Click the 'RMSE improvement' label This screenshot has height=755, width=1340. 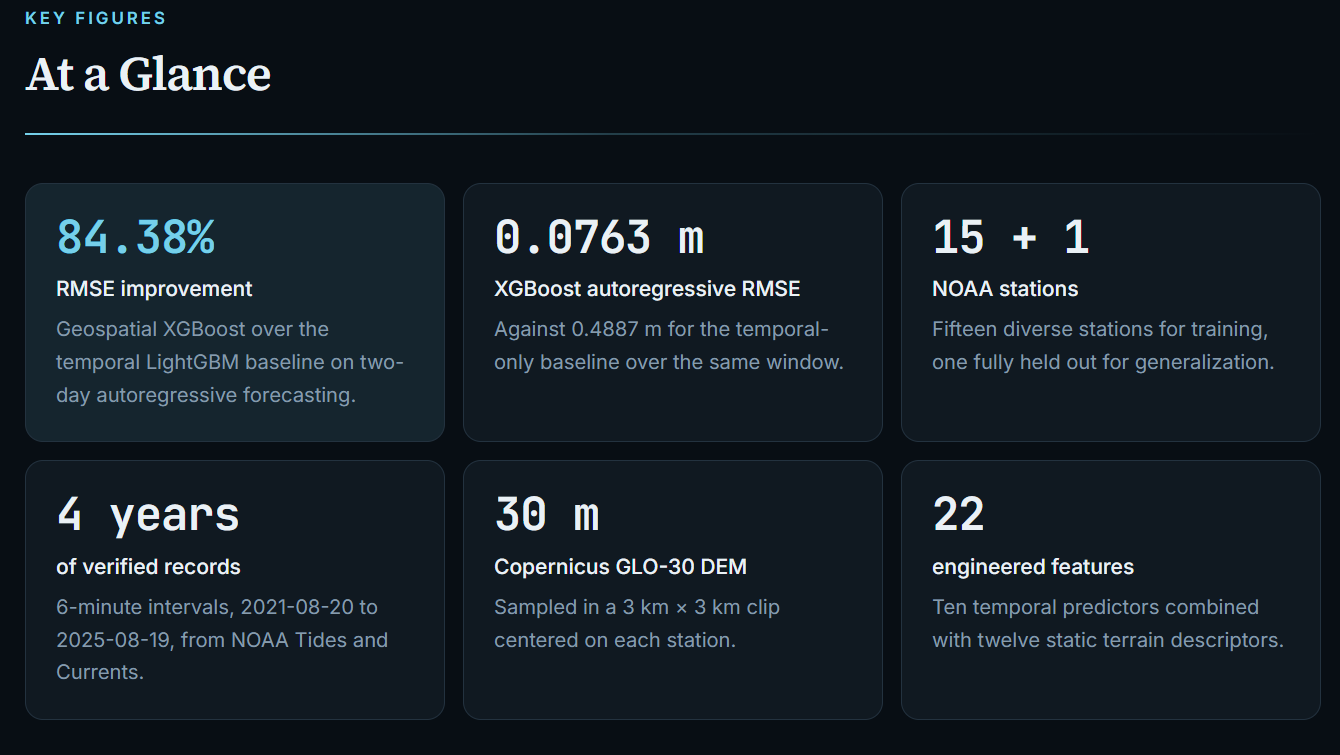click(155, 289)
